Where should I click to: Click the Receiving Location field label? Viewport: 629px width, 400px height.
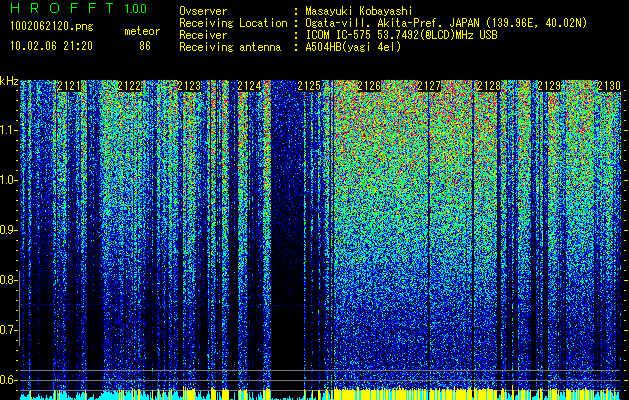click(x=233, y=23)
